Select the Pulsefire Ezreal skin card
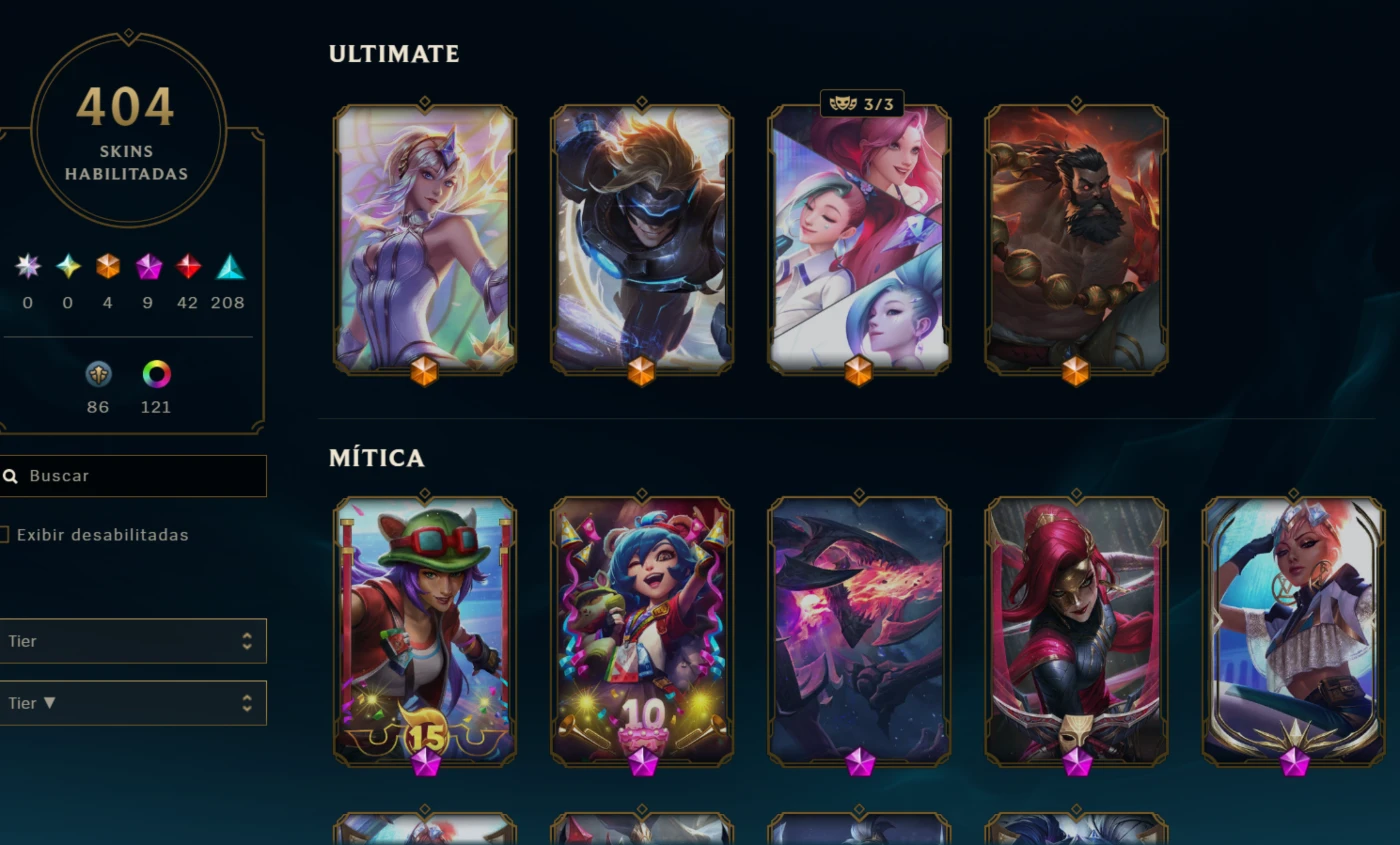 pos(641,240)
